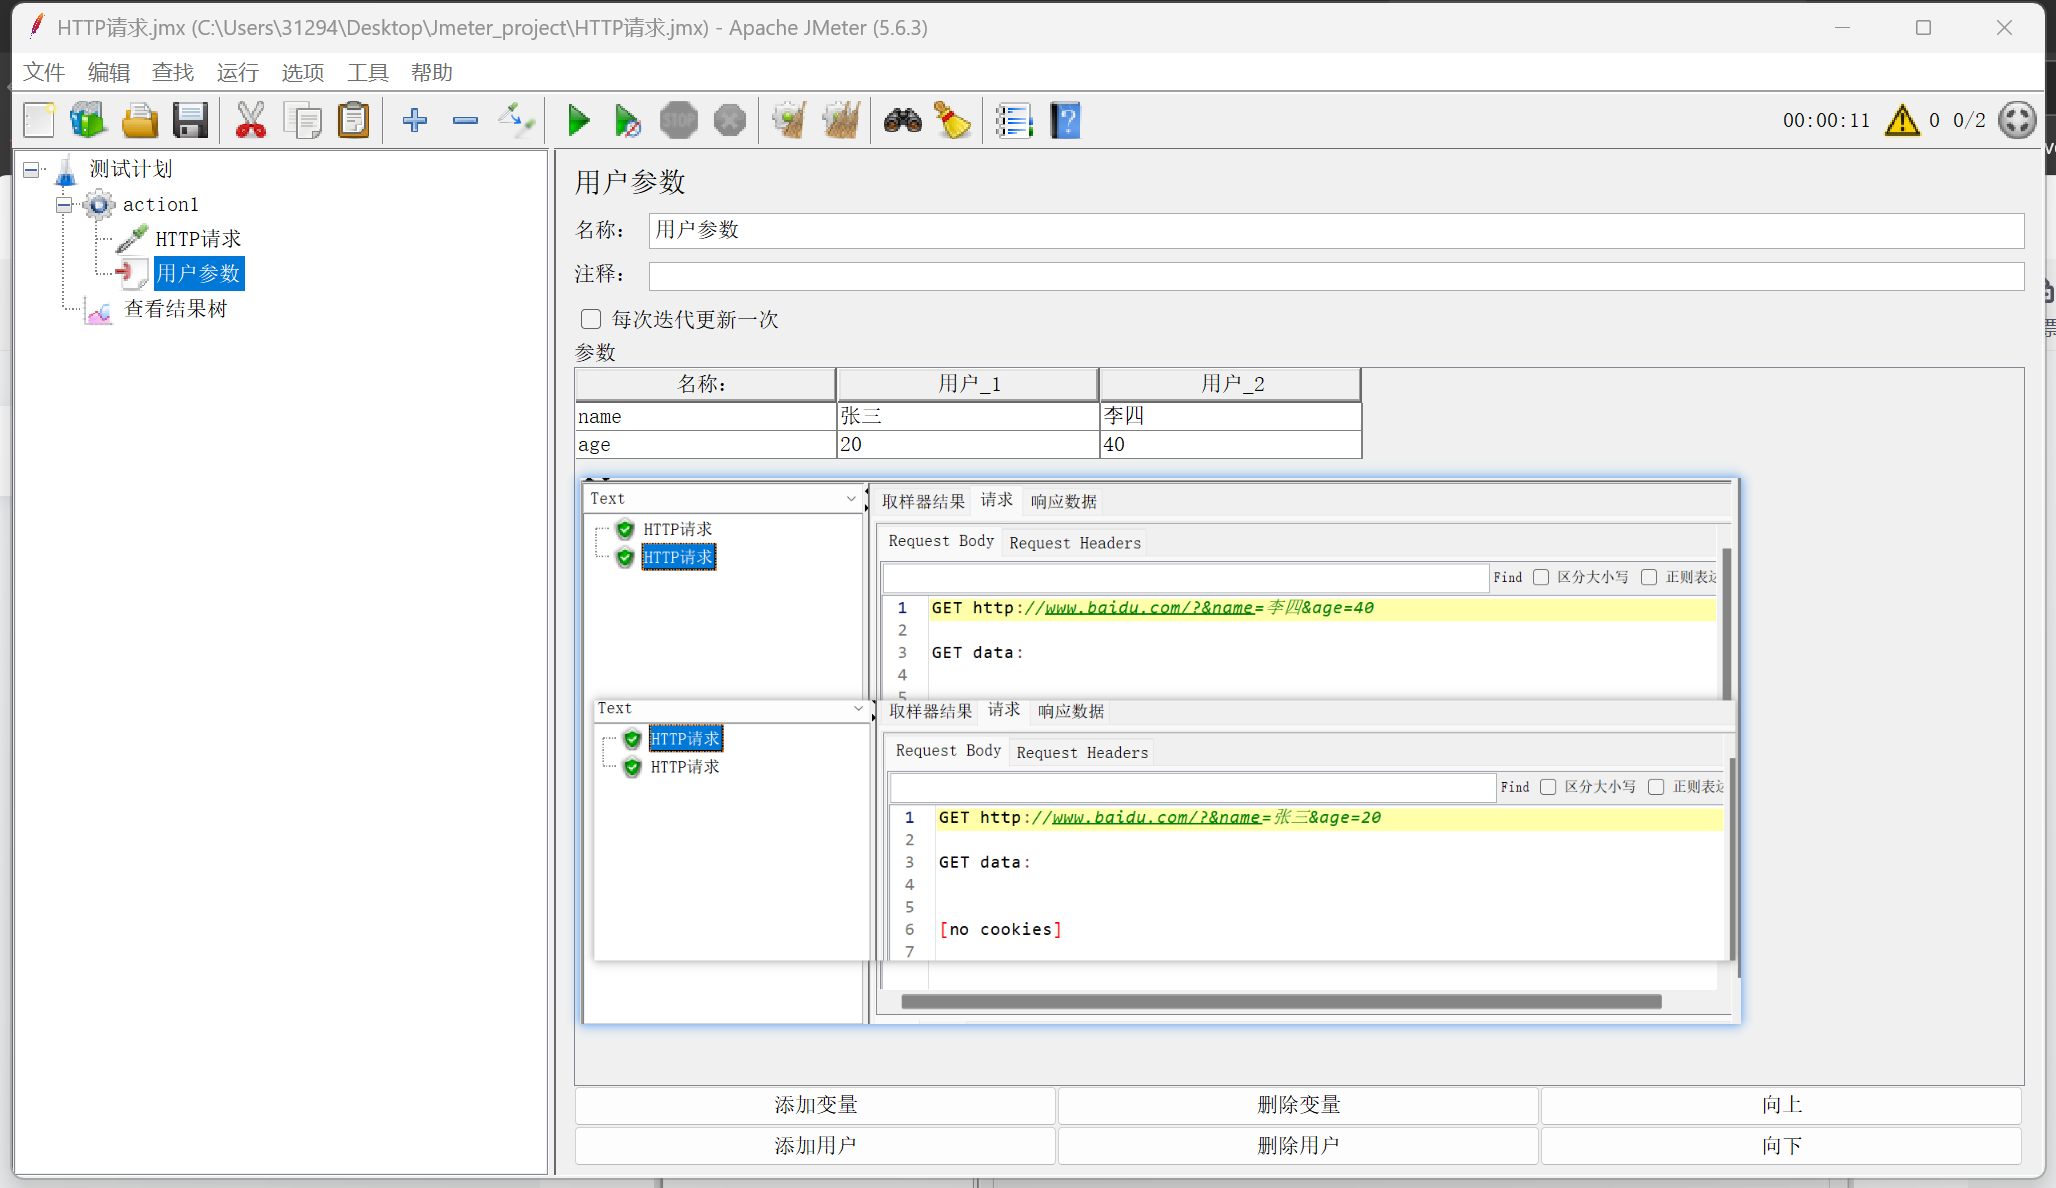The width and height of the screenshot is (2056, 1188).
Task: Collapse the 测试计划 tree node
Action: (32, 170)
